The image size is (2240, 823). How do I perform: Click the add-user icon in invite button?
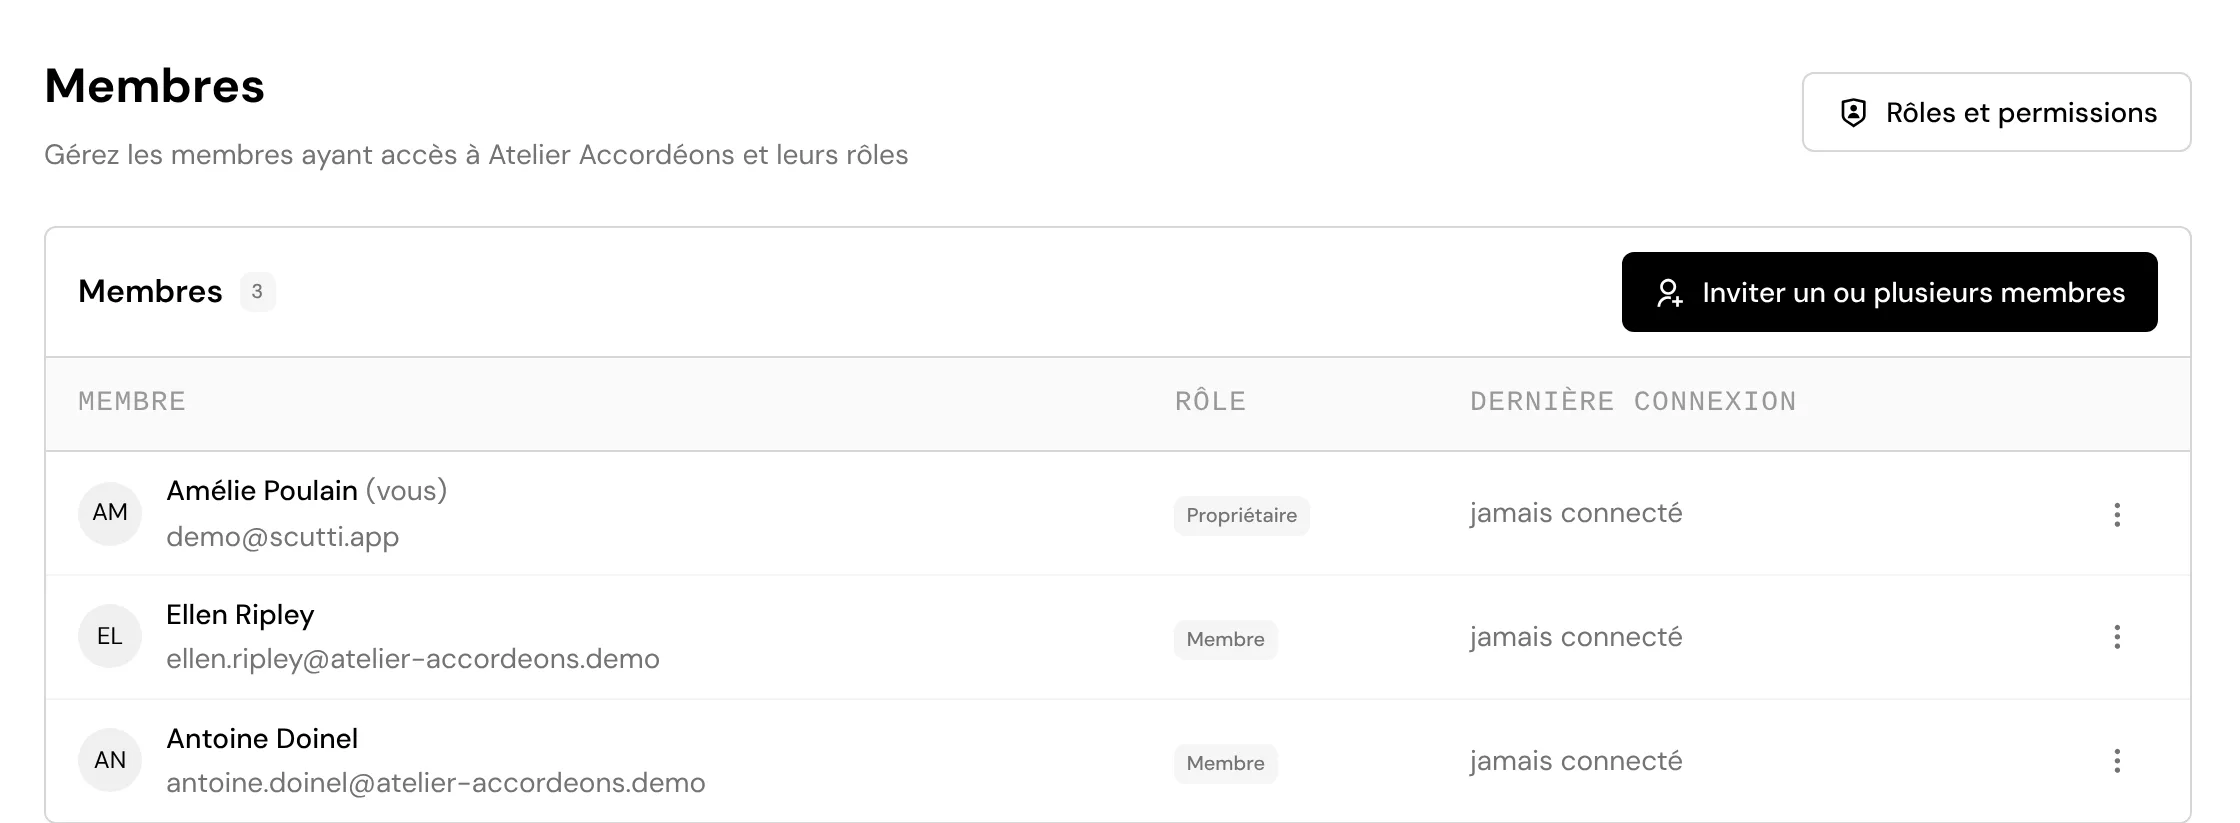pyautogui.click(x=1670, y=293)
